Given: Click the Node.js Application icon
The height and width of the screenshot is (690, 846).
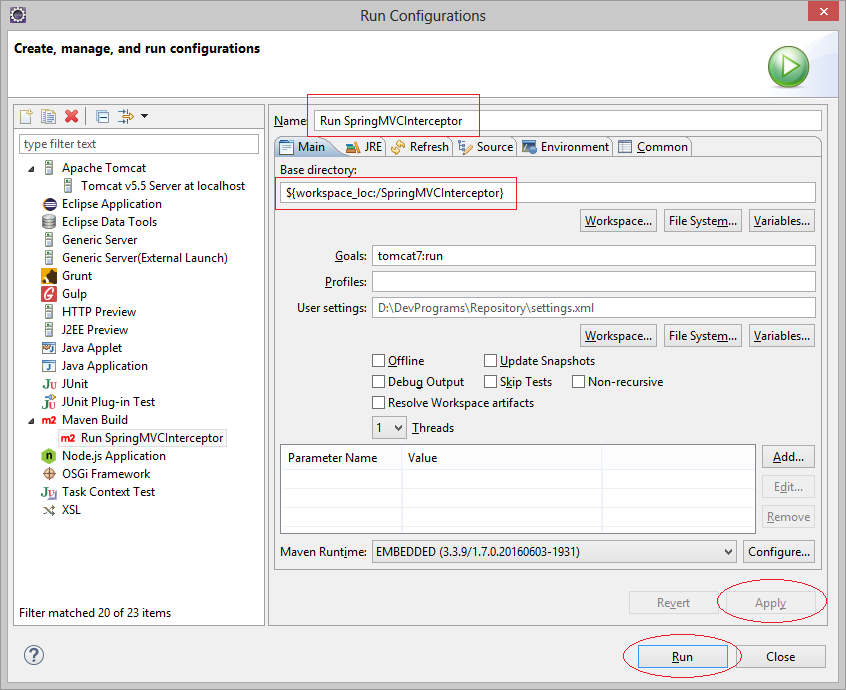Looking at the screenshot, I should tap(49, 456).
